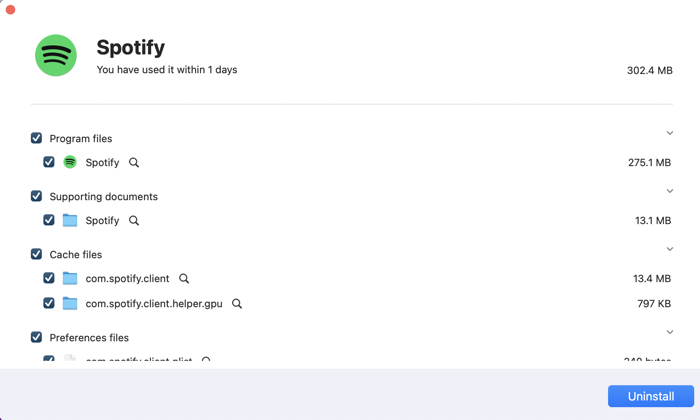Click magnifier beside com.spotify.client cache folder
The image size is (700, 420).
184,279
